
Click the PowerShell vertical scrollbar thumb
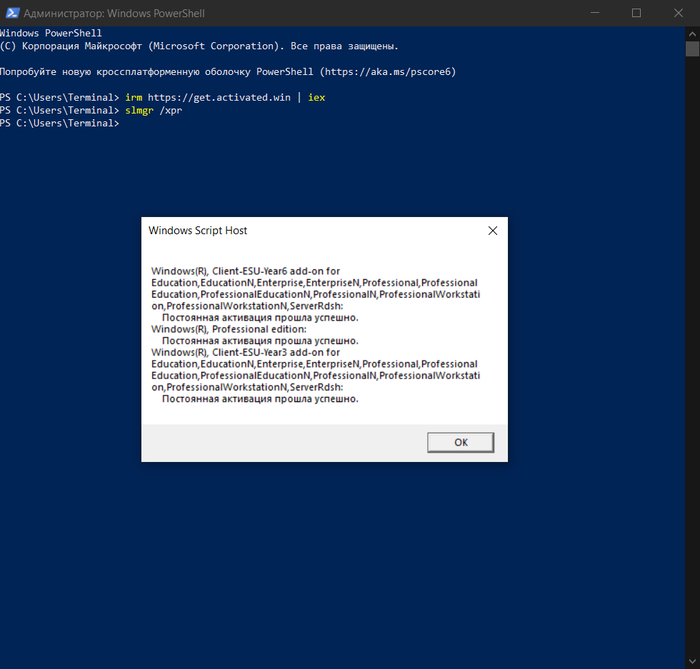(692, 50)
